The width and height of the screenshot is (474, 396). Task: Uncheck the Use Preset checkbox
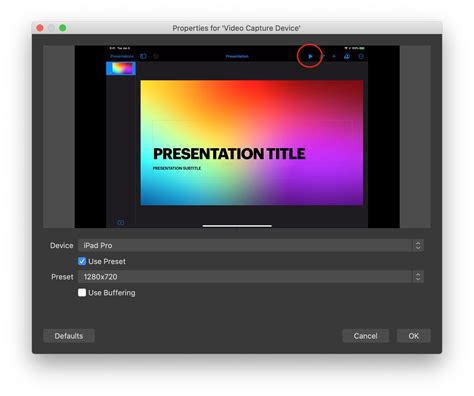coord(82,261)
